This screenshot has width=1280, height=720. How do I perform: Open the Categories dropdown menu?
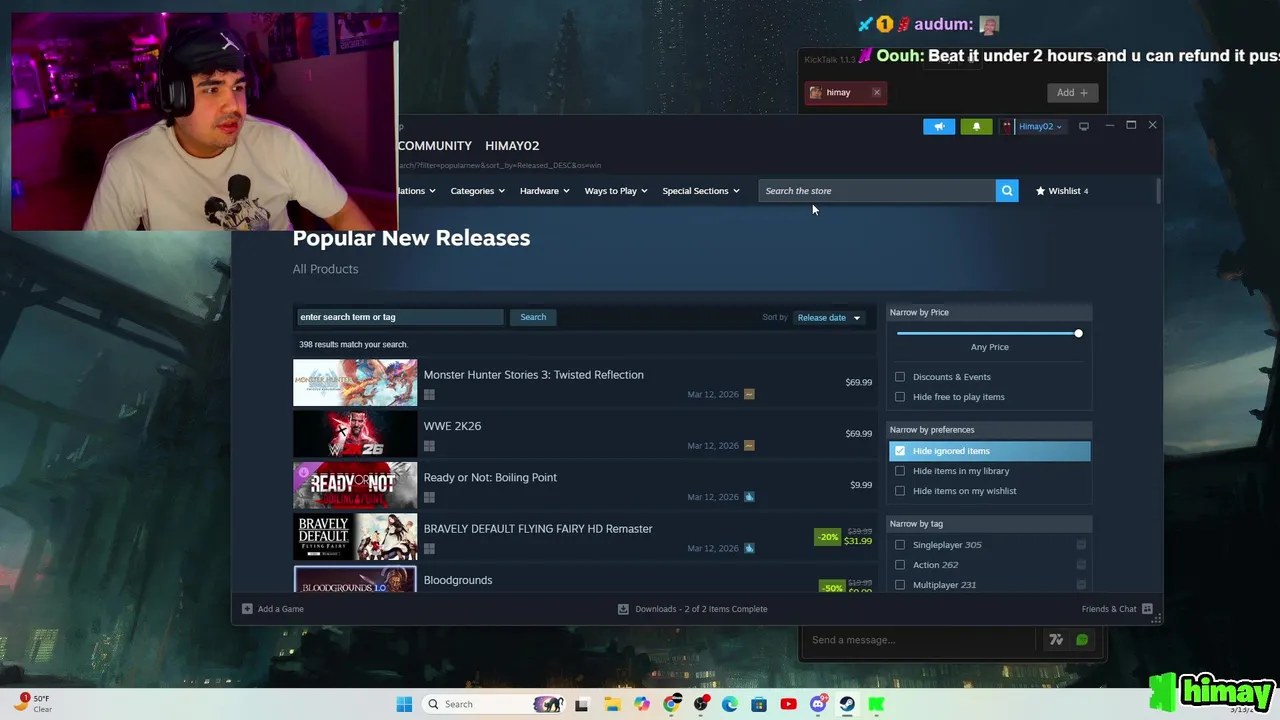tap(477, 191)
